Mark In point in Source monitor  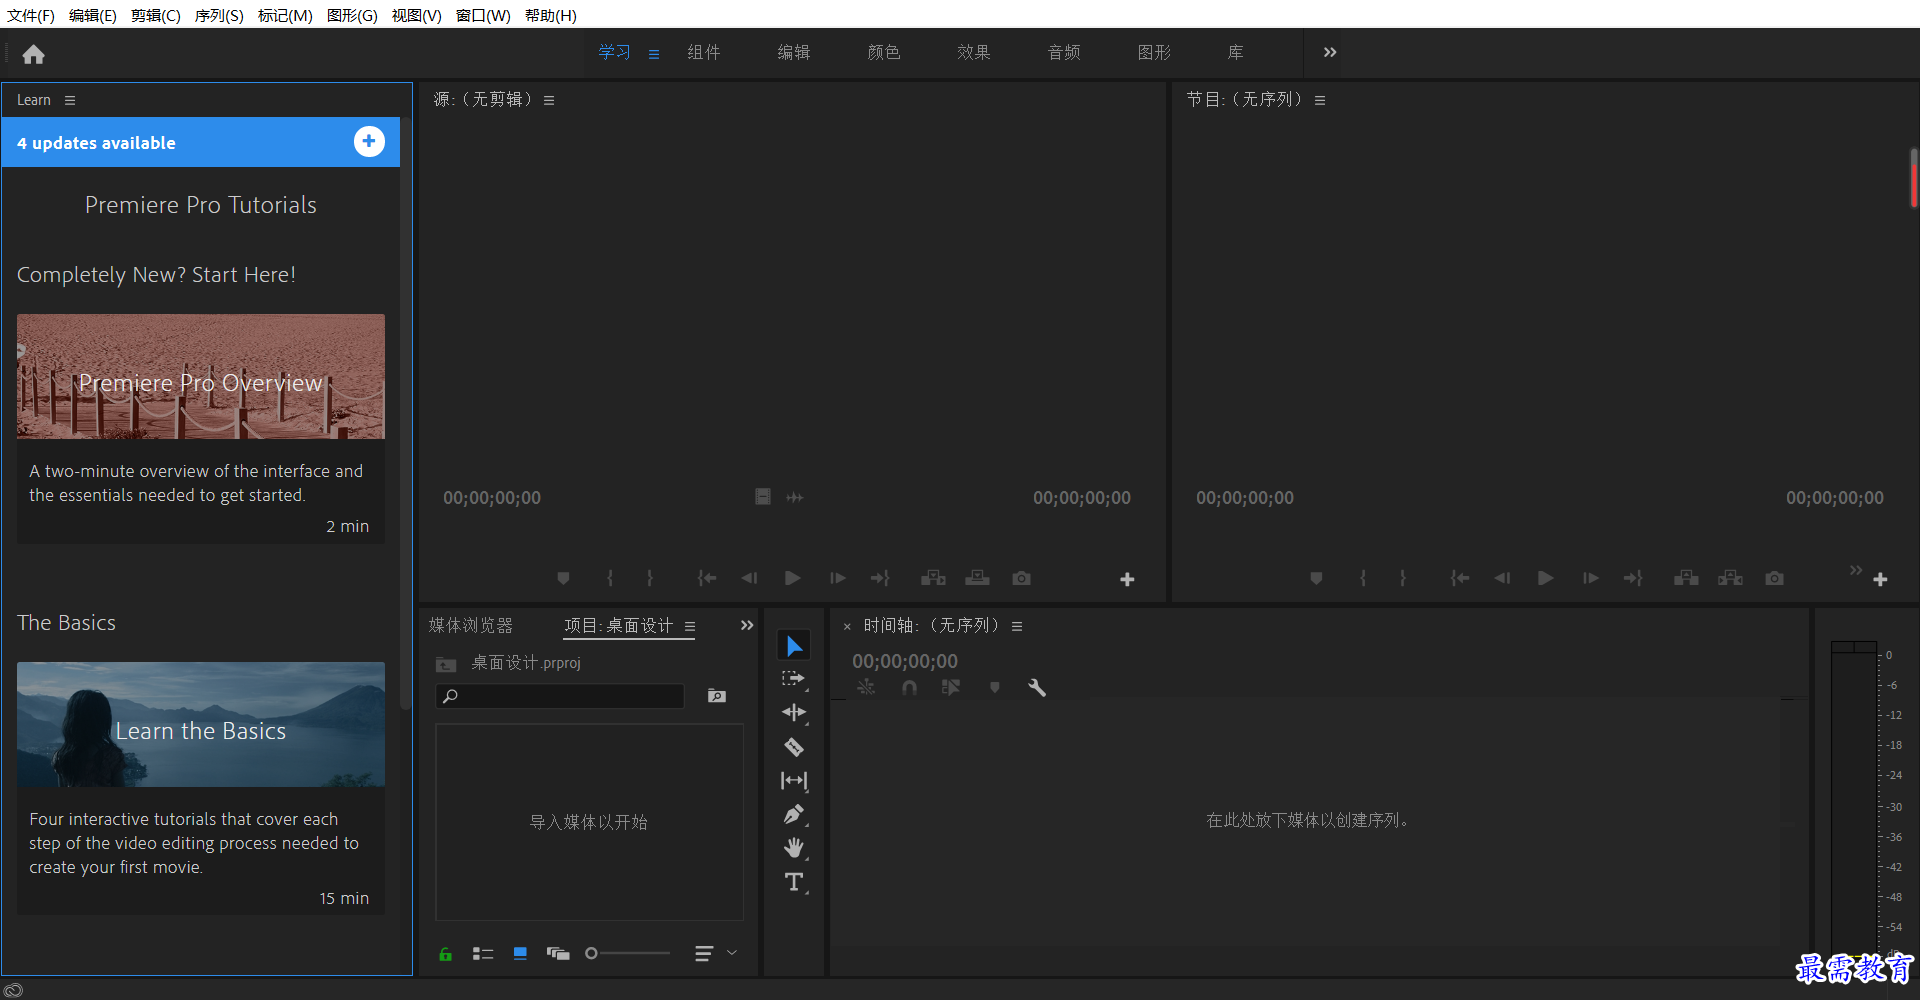610,578
